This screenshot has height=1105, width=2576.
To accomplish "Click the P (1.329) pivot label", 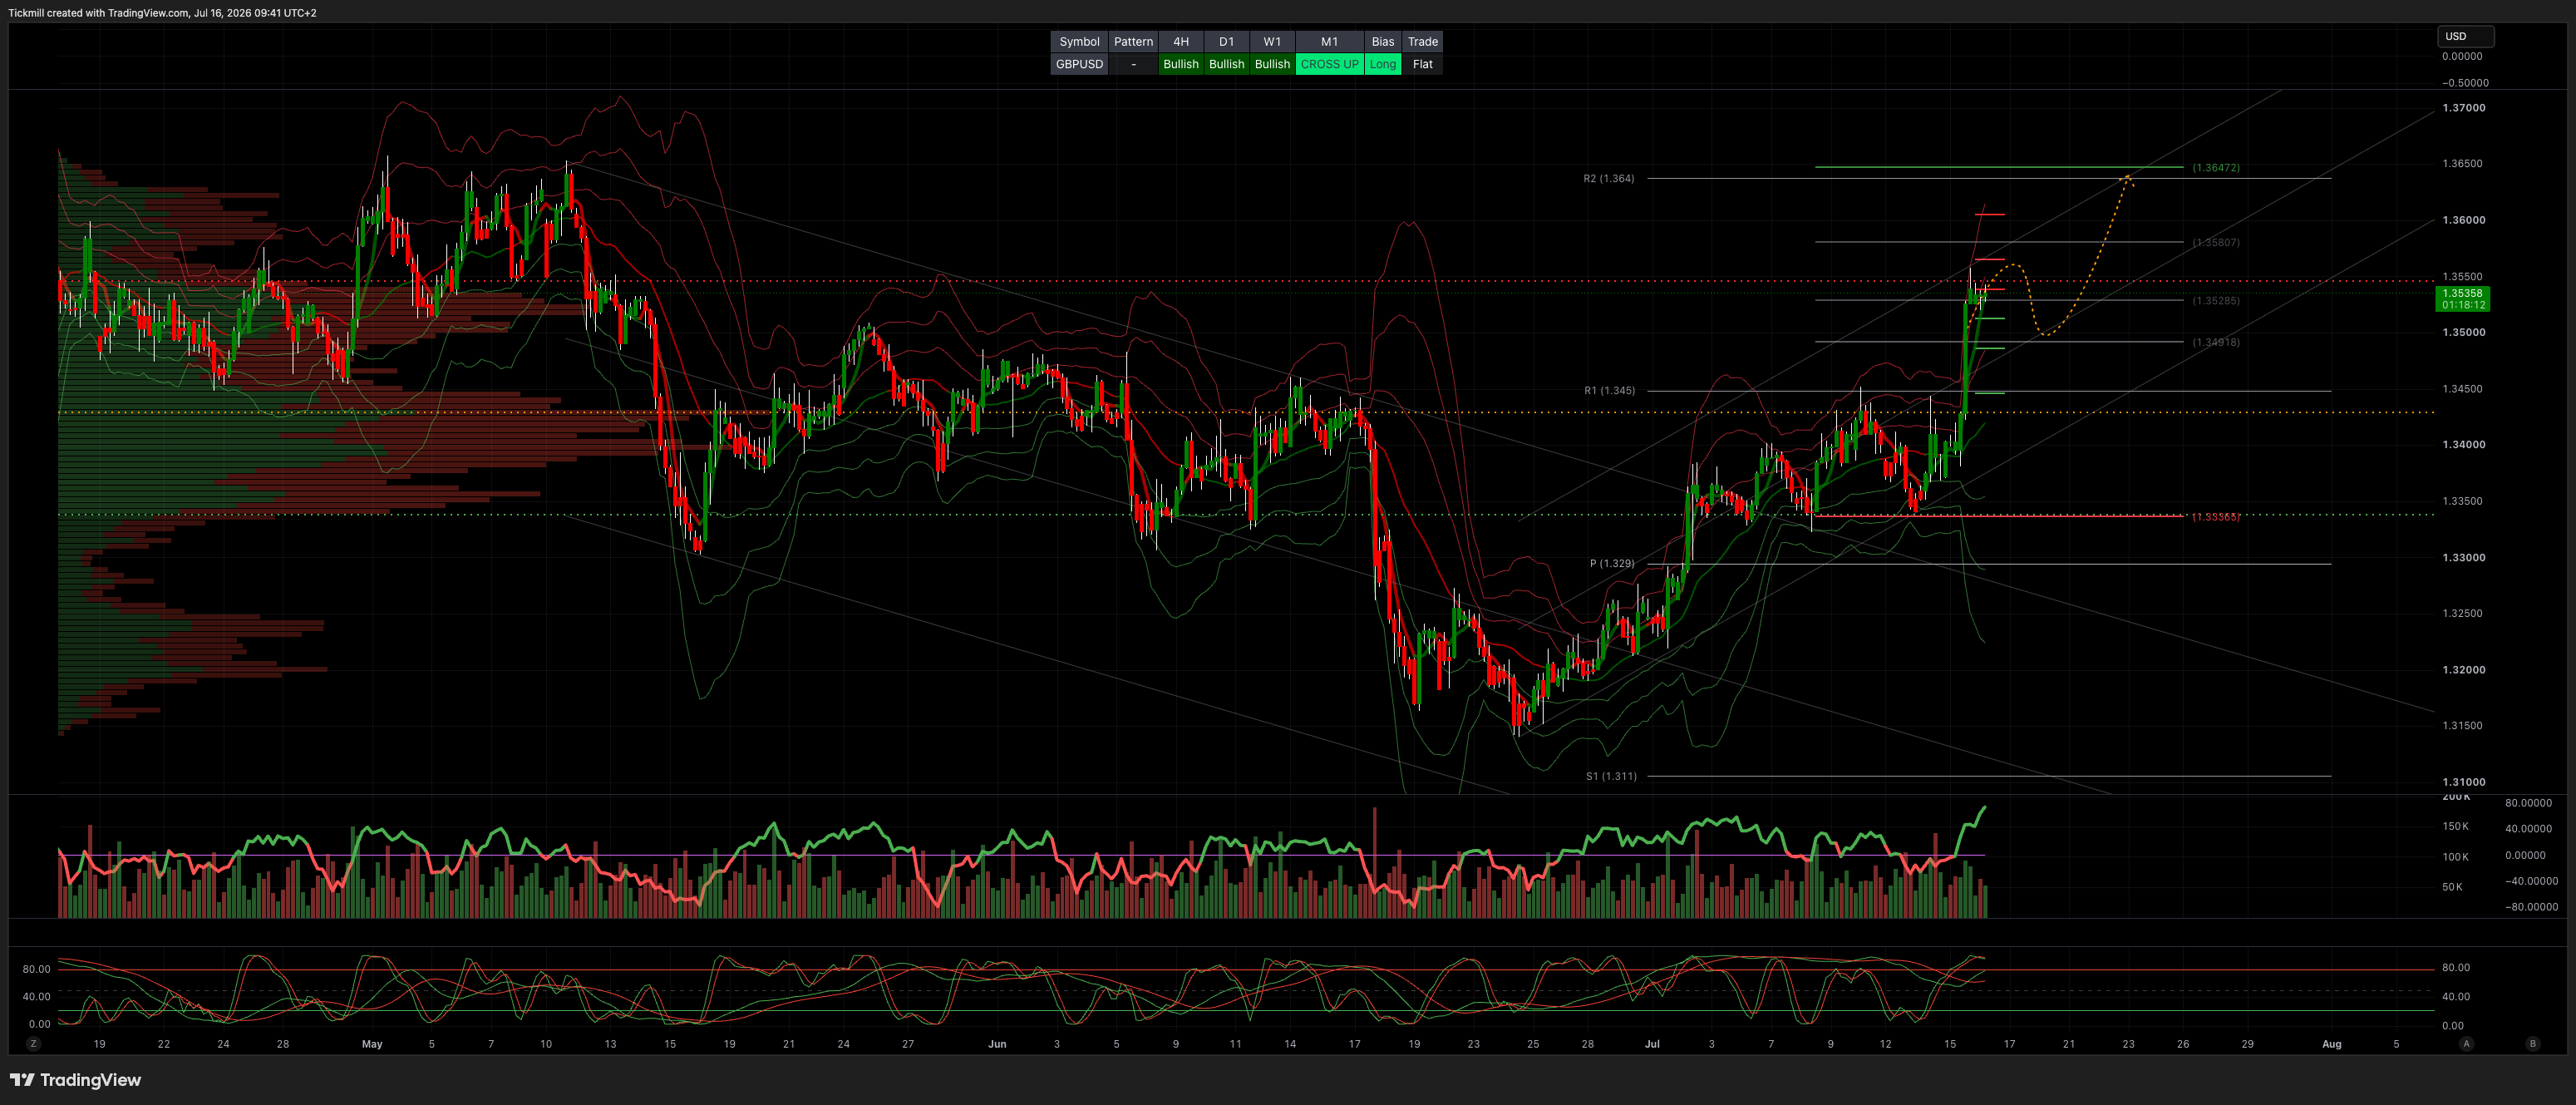I will pos(1612,564).
